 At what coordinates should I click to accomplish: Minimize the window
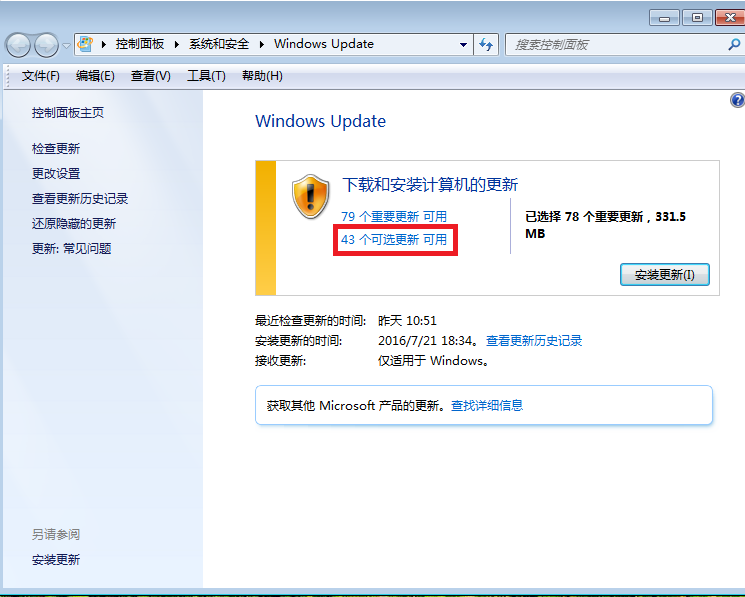tap(664, 18)
